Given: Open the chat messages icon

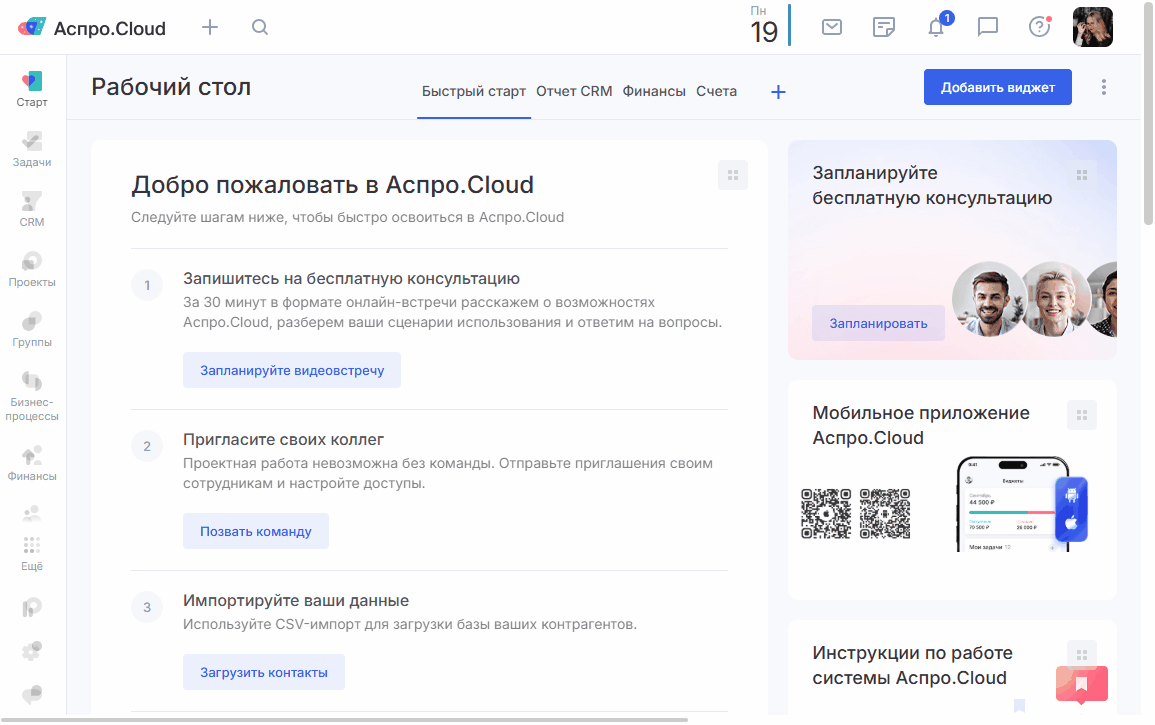Looking at the screenshot, I should pos(988,28).
